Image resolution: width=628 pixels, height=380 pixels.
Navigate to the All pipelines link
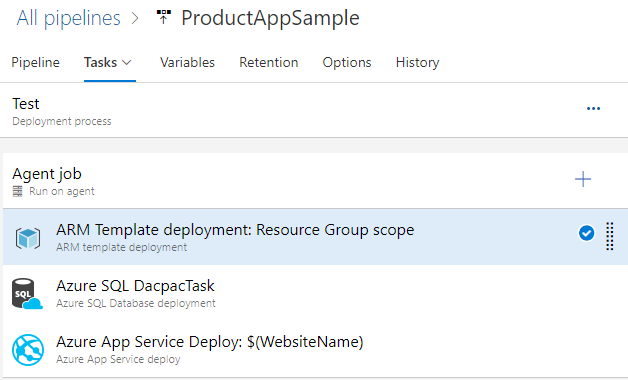68,18
